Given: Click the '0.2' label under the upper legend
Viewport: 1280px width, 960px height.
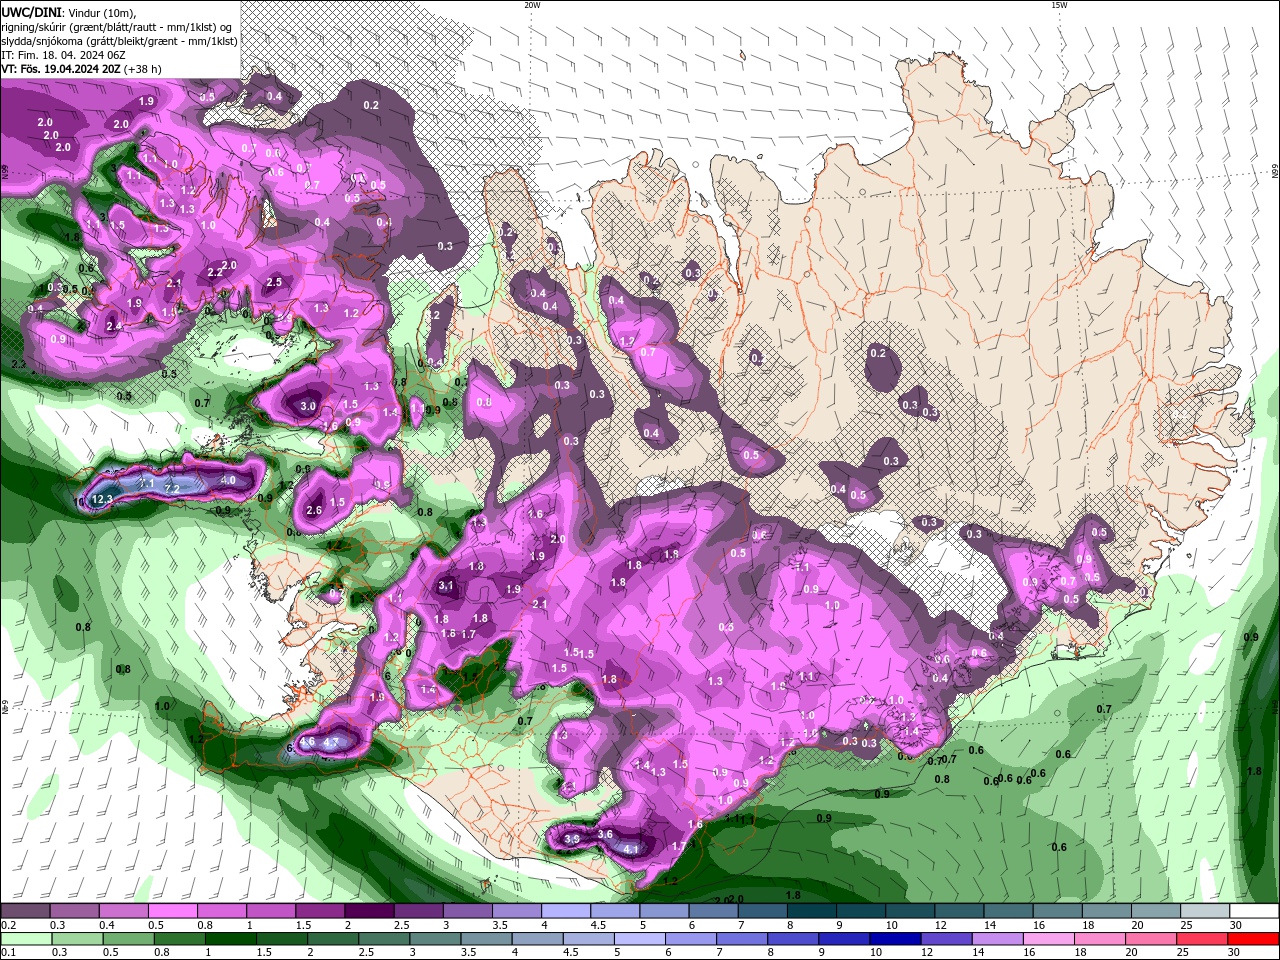Looking at the screenshot, I should pos(8,925).
